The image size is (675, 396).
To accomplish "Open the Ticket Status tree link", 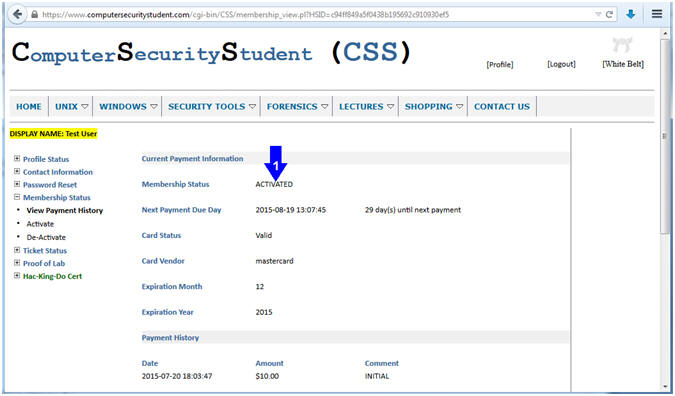I will pyautogui.click(x=45, y=251).
